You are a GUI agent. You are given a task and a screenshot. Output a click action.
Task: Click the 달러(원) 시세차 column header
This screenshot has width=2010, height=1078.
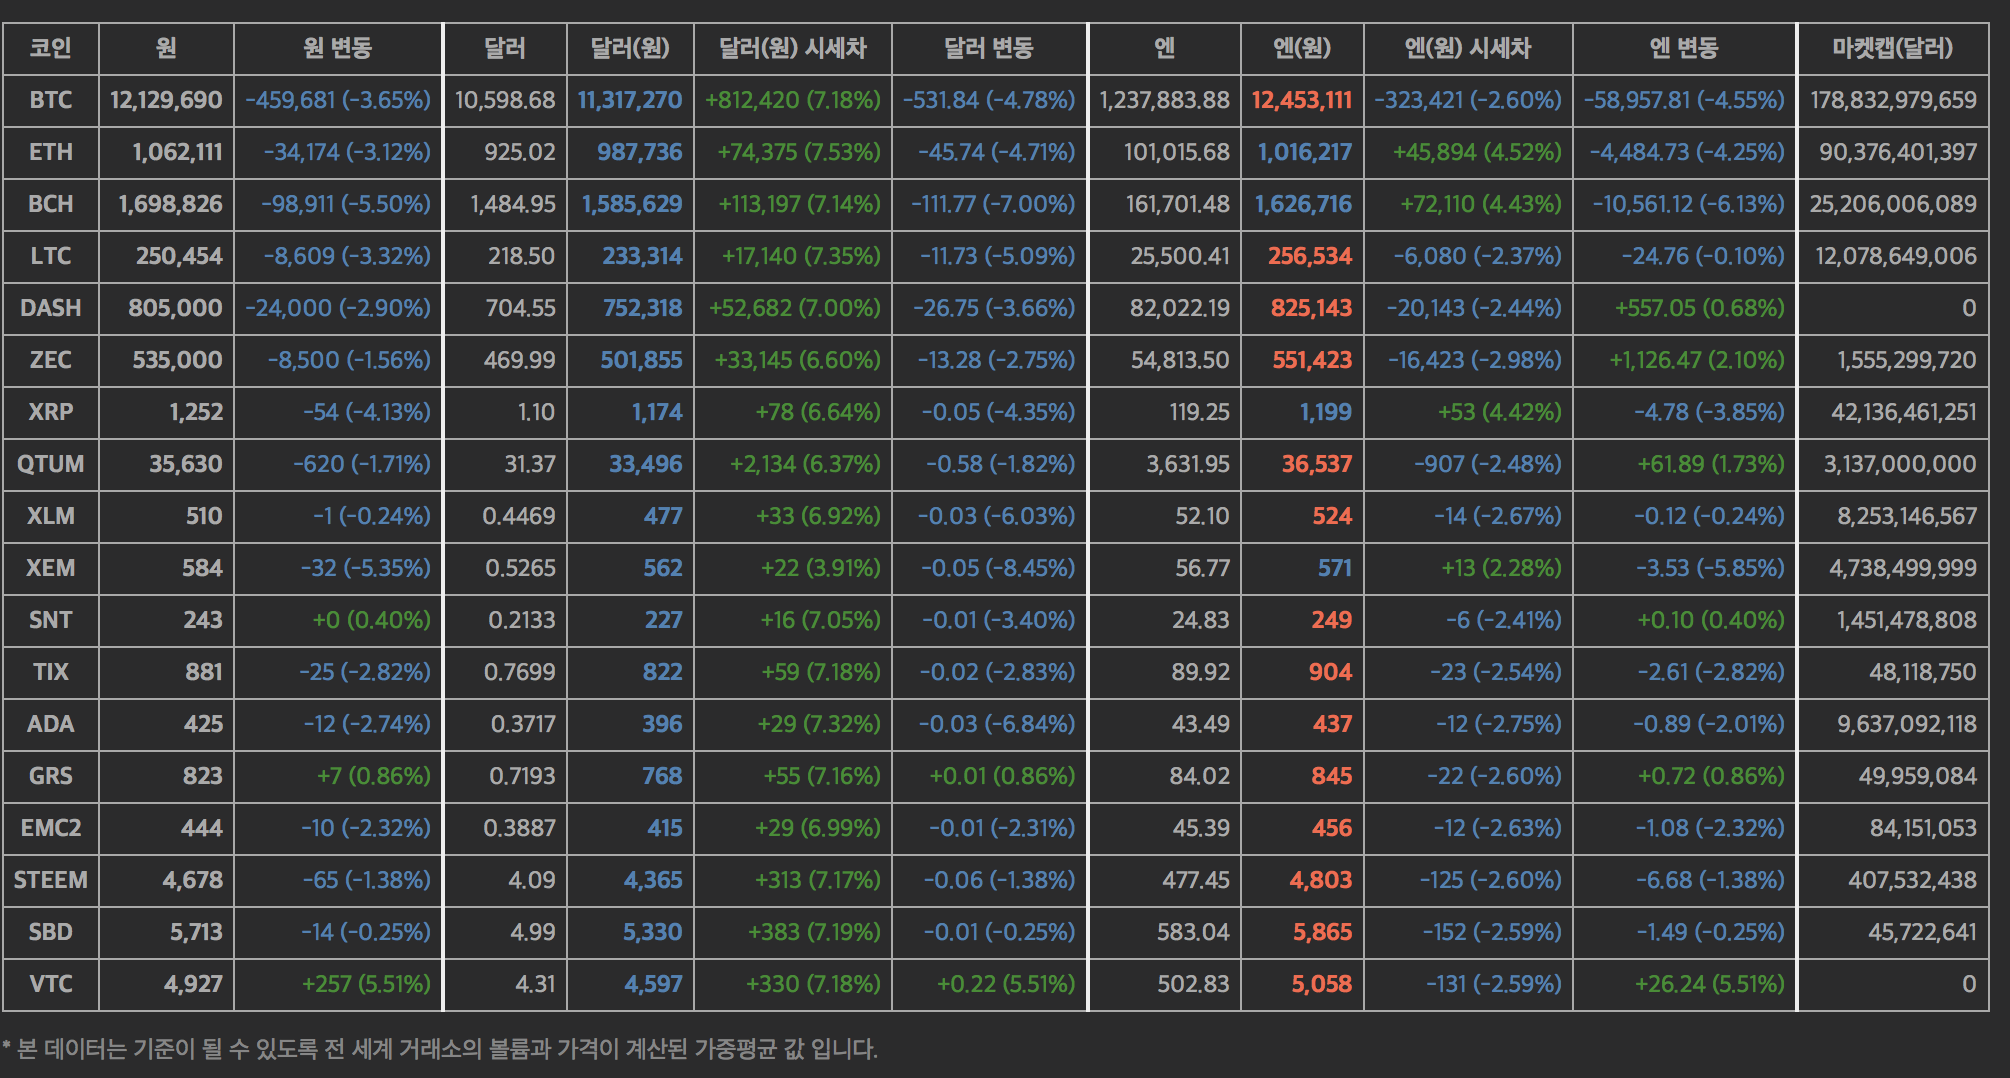[793, 48]
